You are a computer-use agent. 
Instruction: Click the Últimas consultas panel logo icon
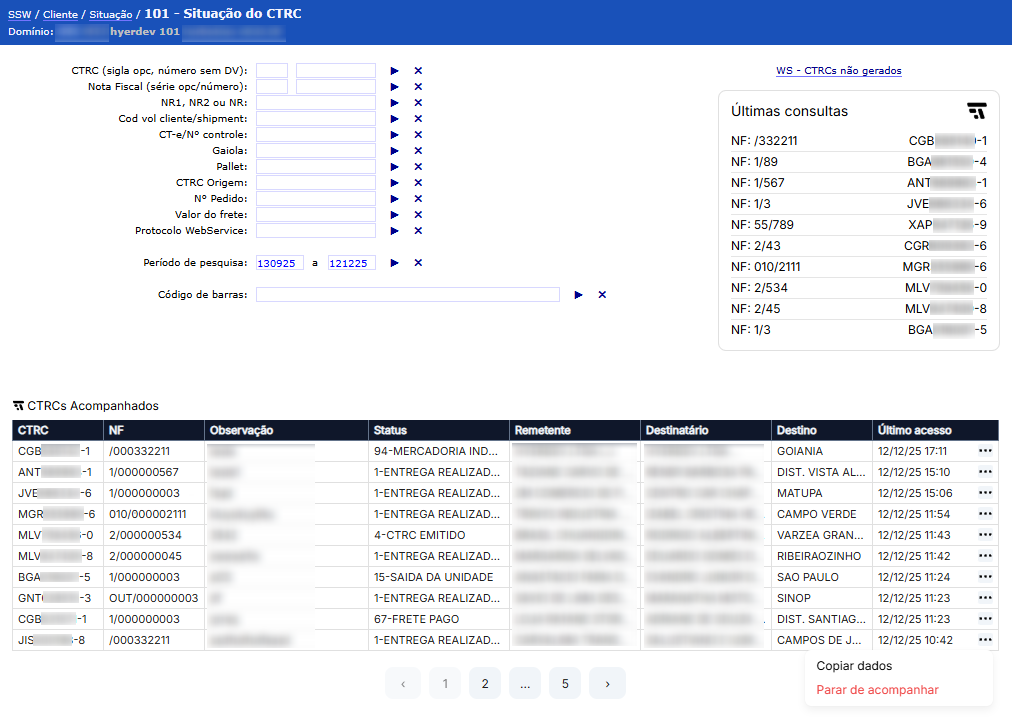coord(976,111)
